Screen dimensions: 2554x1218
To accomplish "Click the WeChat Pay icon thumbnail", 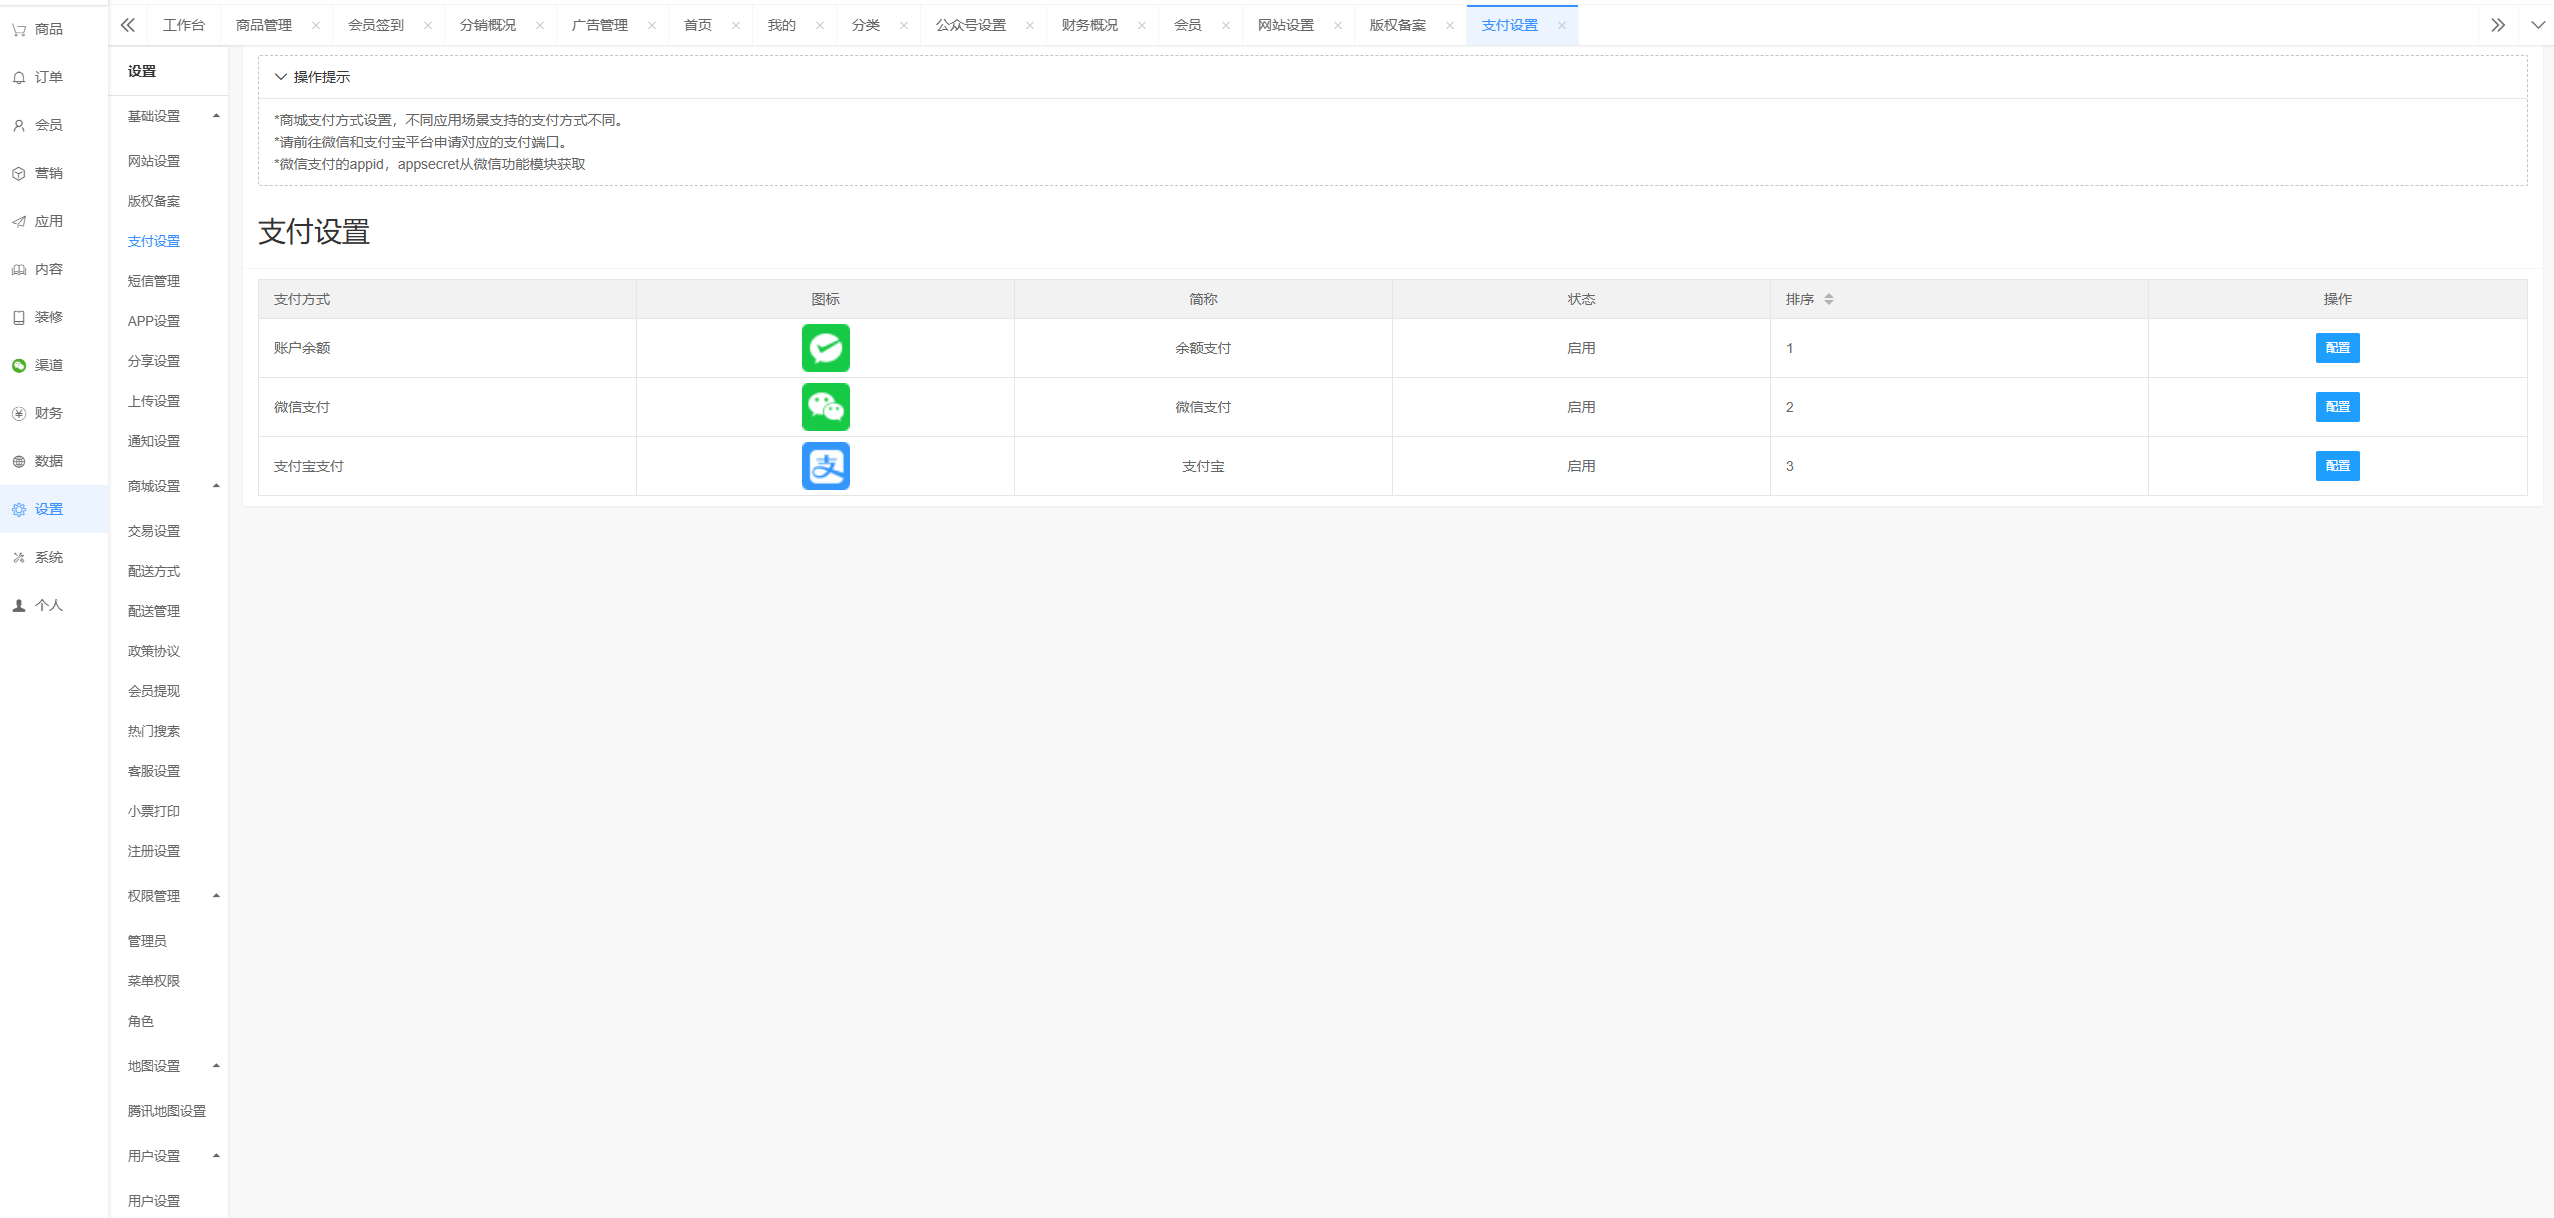I will point(825,407).
